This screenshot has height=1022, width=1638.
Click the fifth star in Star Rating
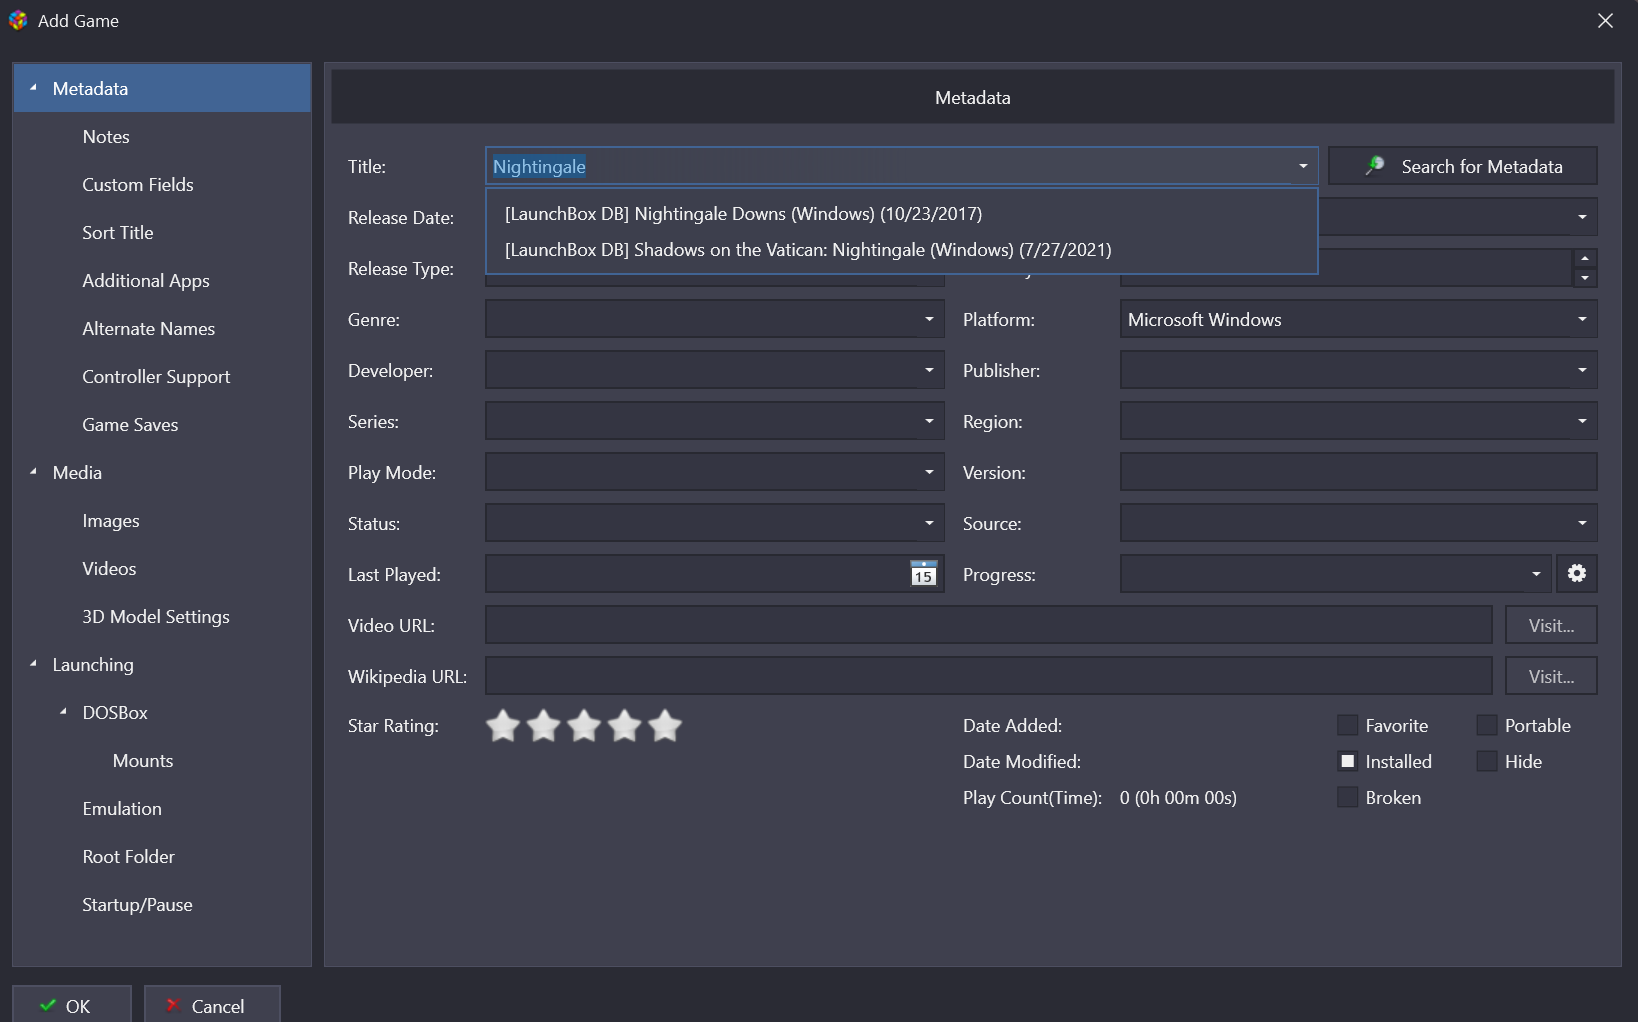tap(665, 726)
